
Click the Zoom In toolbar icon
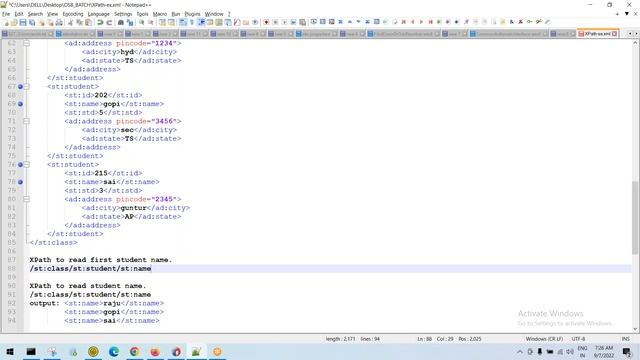(142, 22)
